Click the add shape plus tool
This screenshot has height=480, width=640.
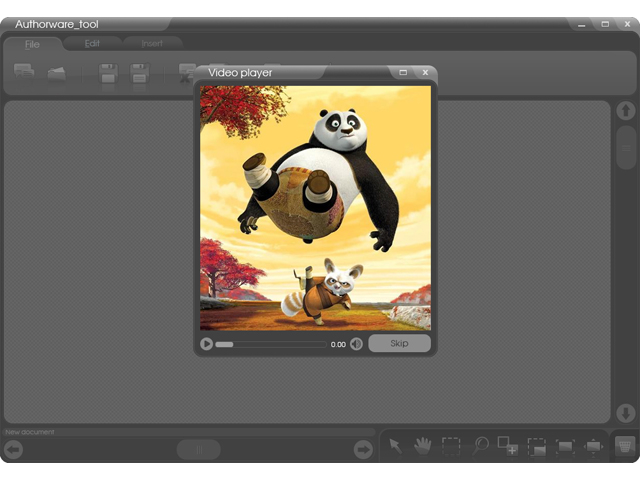pos(508,446)
